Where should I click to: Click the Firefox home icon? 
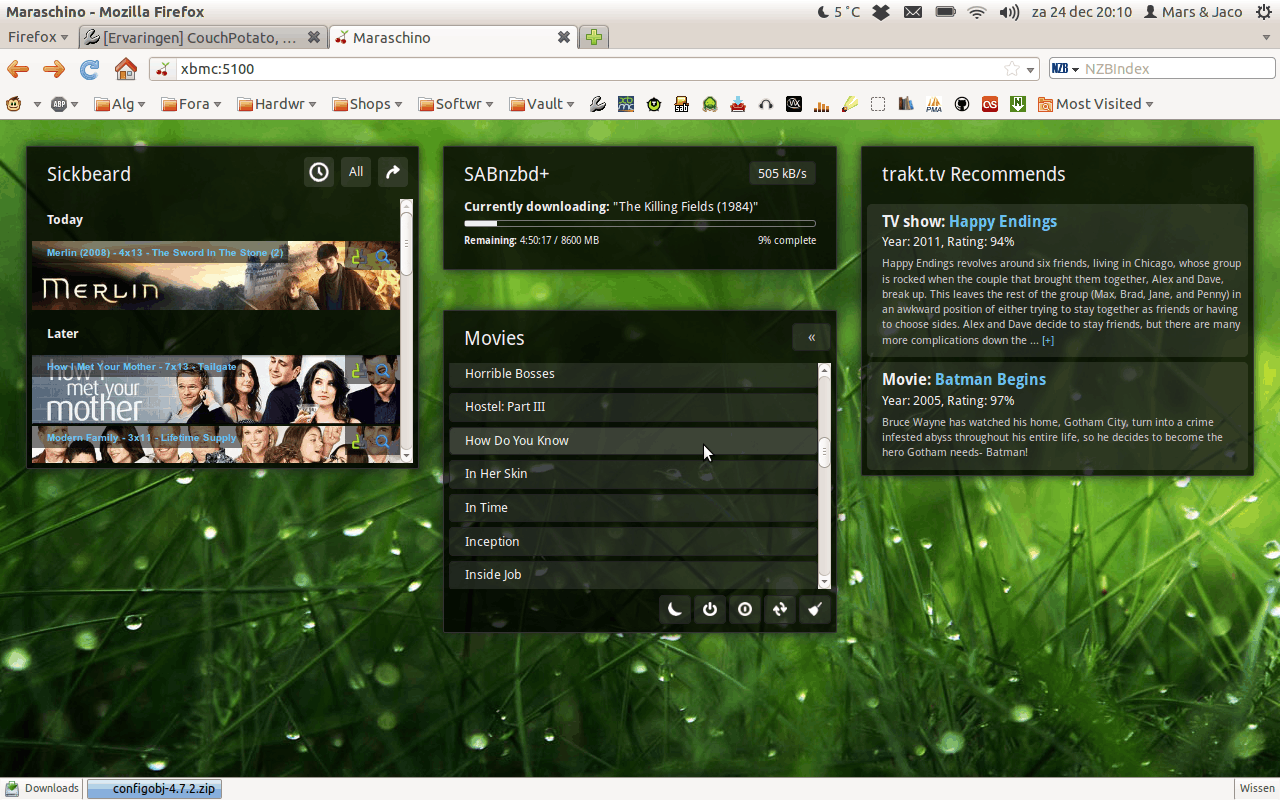tap(126, 69)
